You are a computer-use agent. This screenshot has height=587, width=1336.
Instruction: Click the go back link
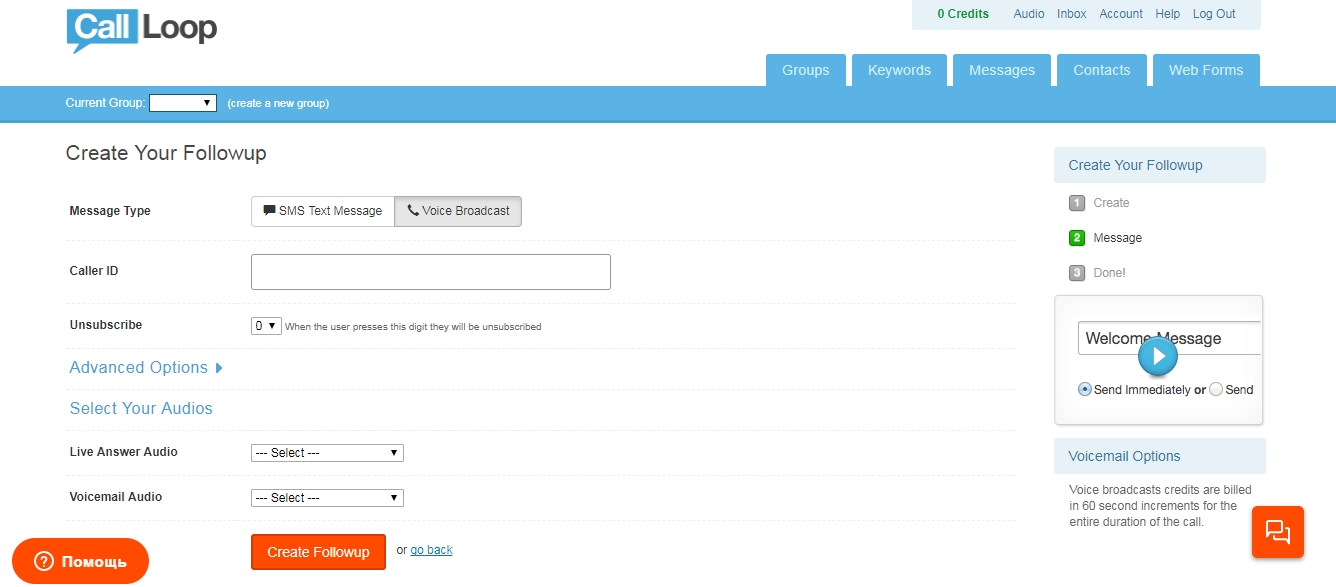click(x=431, y=550)
